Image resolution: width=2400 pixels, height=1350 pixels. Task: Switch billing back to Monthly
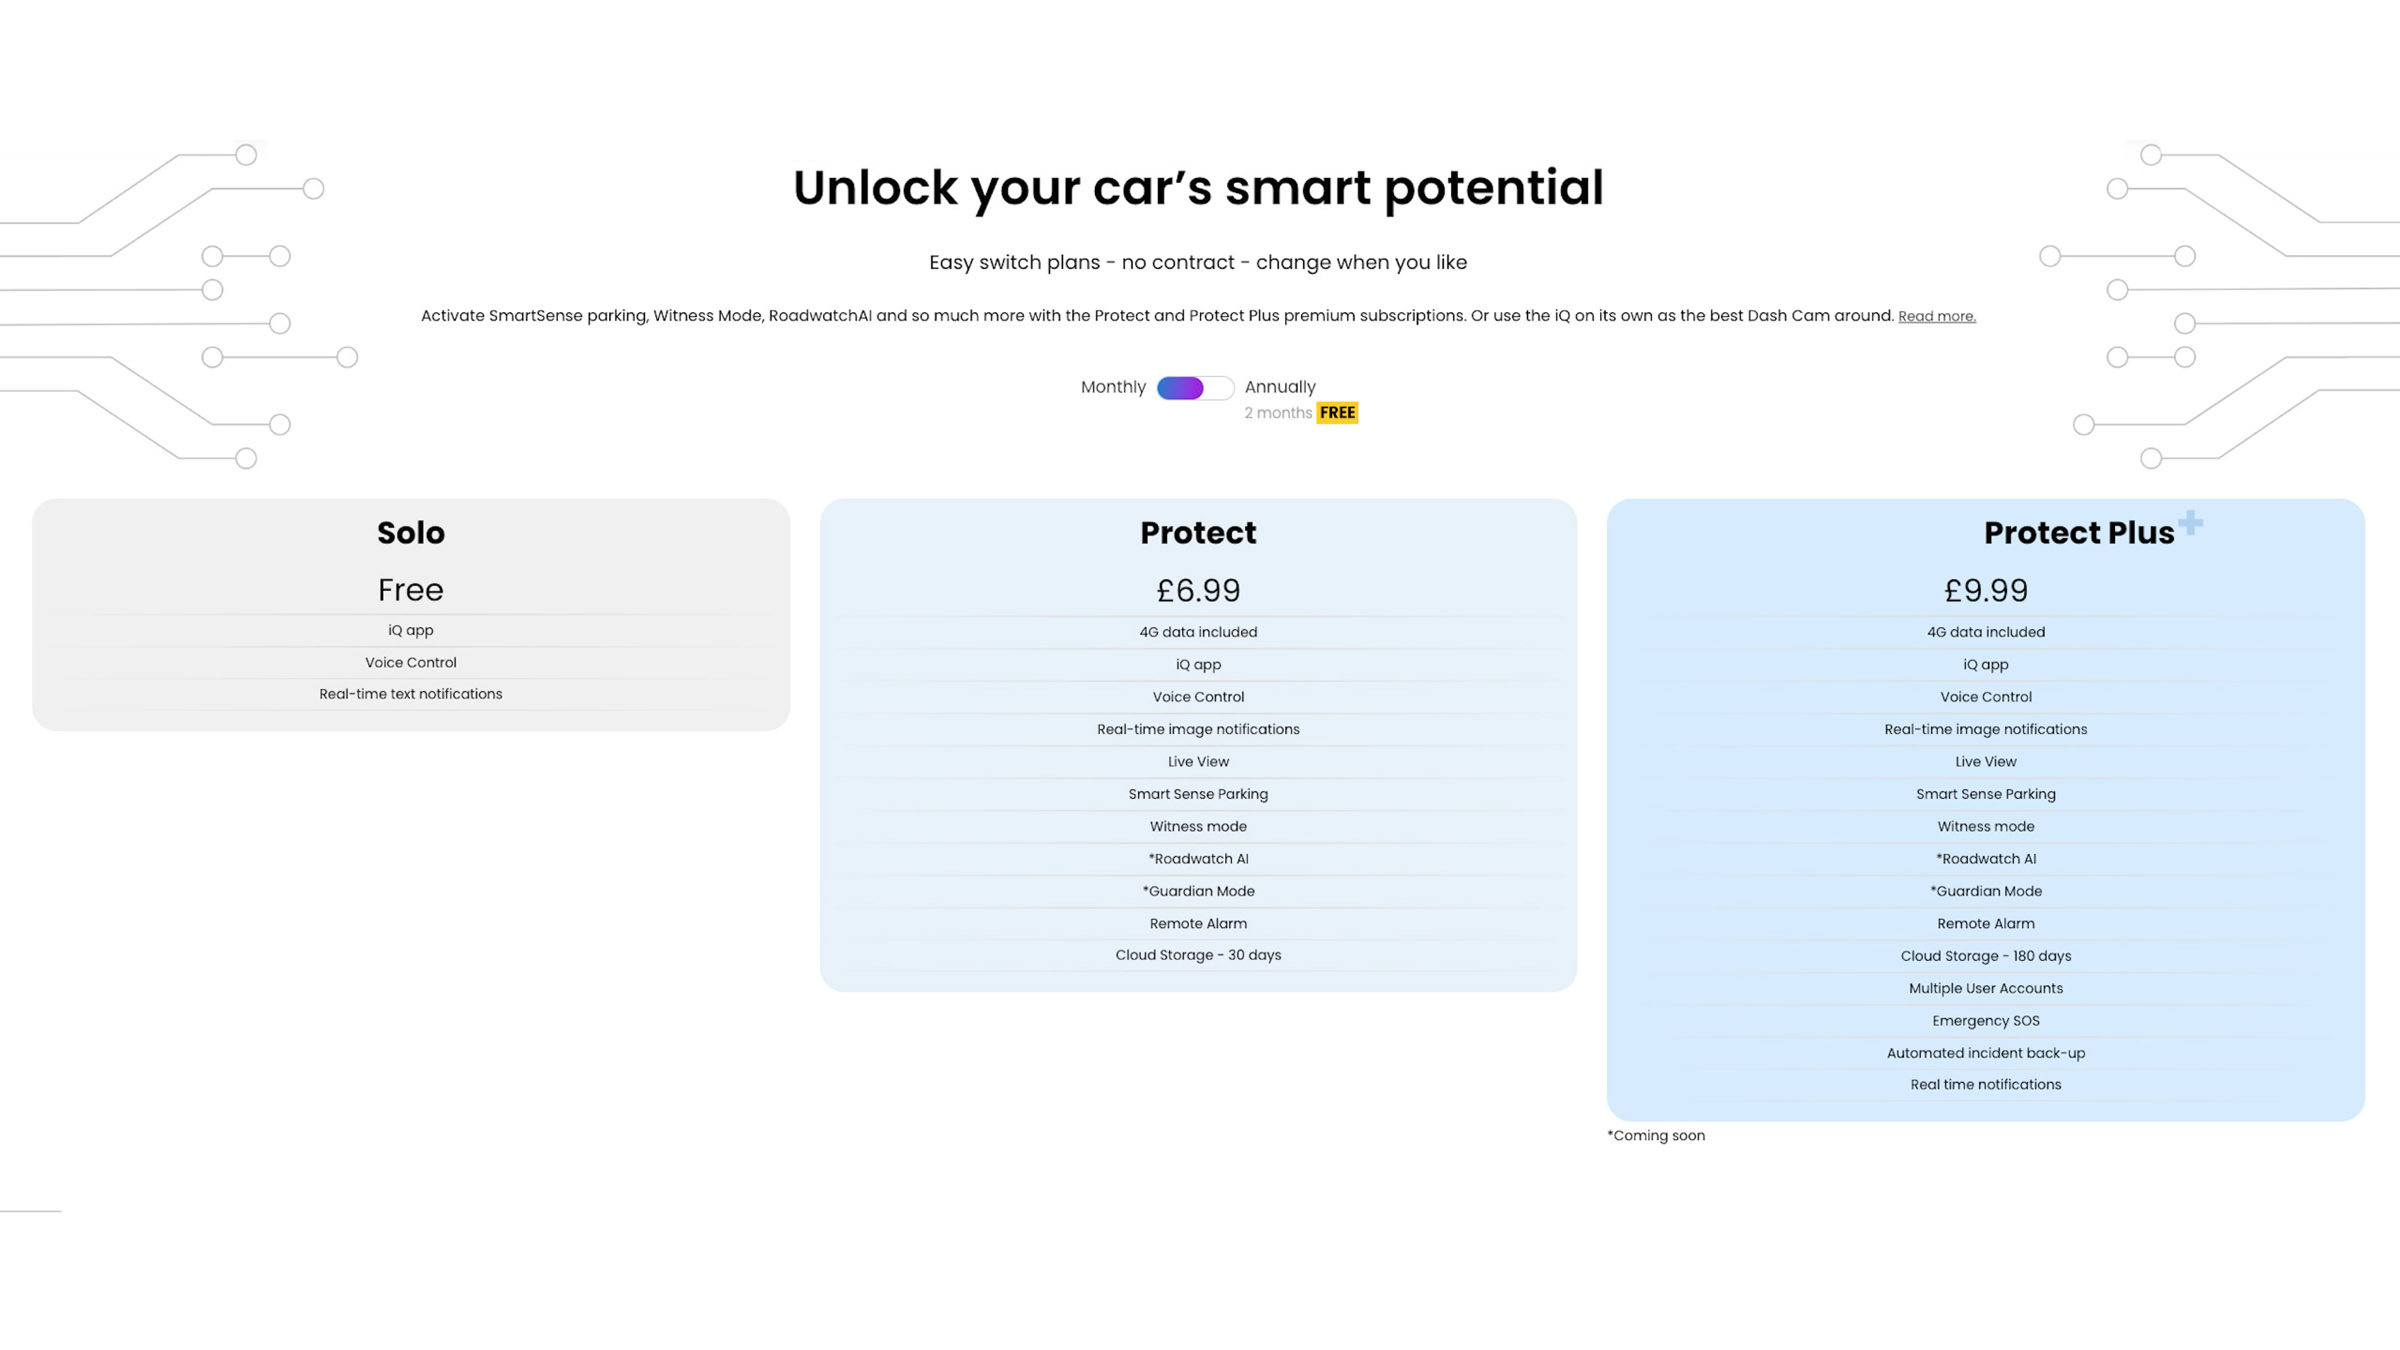point(1112,387)
